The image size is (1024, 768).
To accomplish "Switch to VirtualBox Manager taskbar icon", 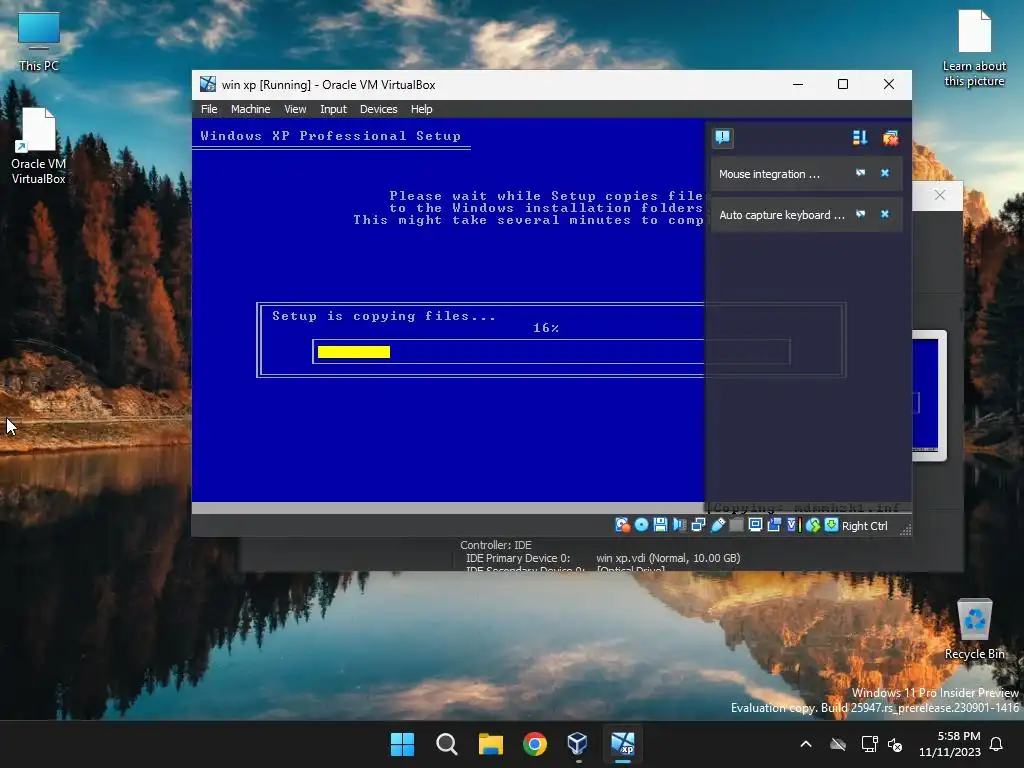I will coord(578,744).
